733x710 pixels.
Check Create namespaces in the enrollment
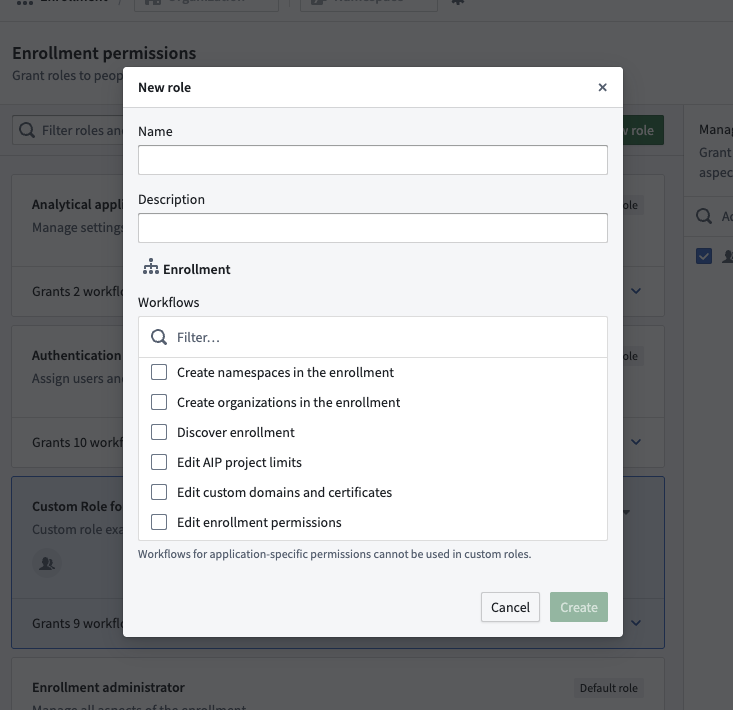159,372
